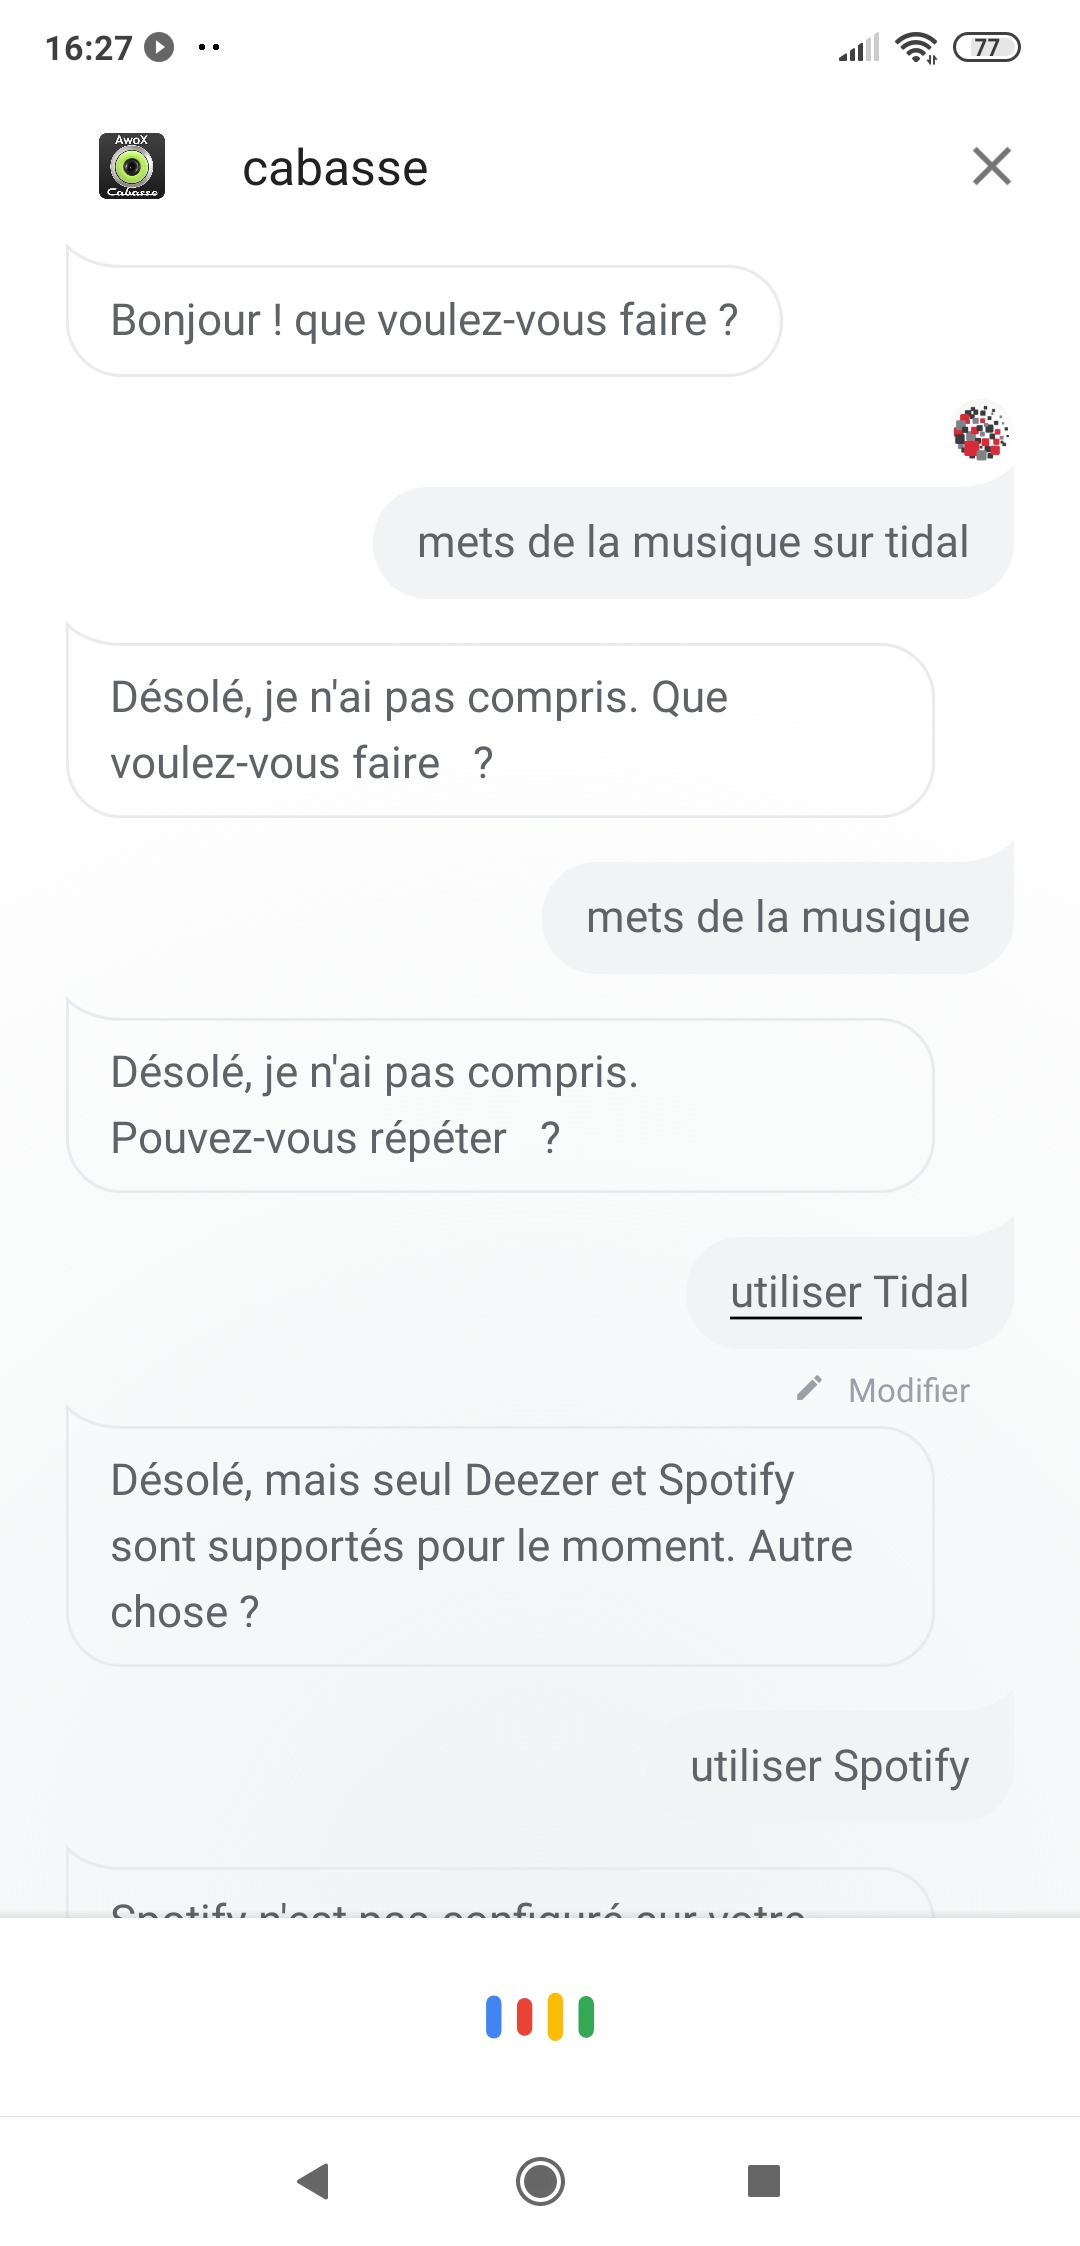Tap the Android home button
Screen dimensions: 1080x2246
point(540,2181)
